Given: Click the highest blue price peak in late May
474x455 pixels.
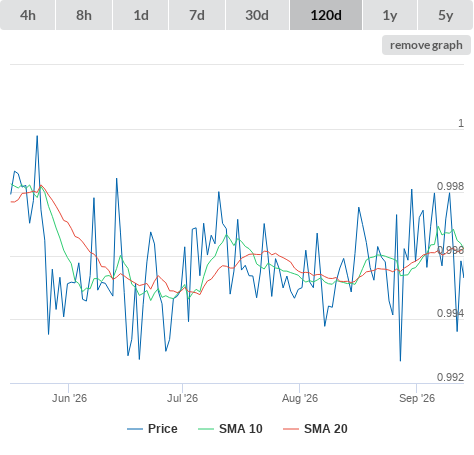Looking at the screenshot, I should click(x=37, y=136).
